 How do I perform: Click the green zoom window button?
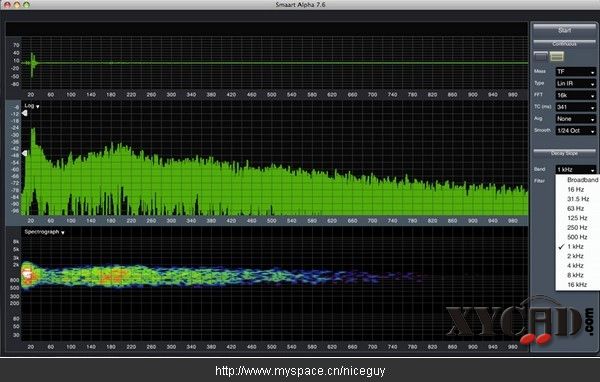(x=26, y=5)
